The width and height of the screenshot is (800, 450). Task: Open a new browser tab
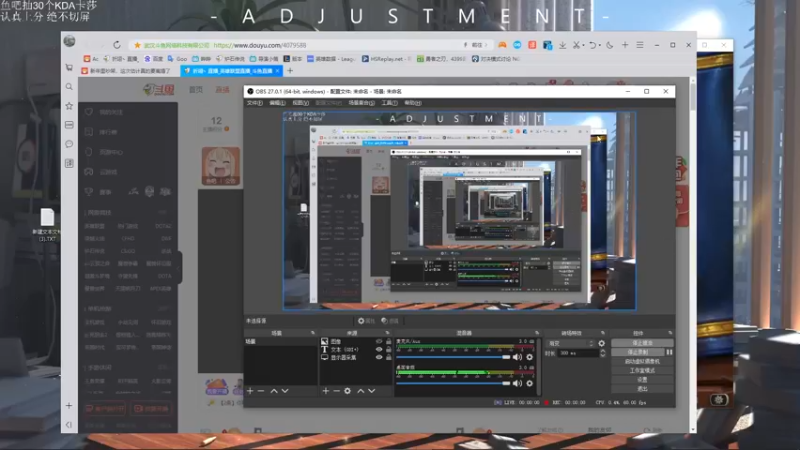[x=290, y=71]
